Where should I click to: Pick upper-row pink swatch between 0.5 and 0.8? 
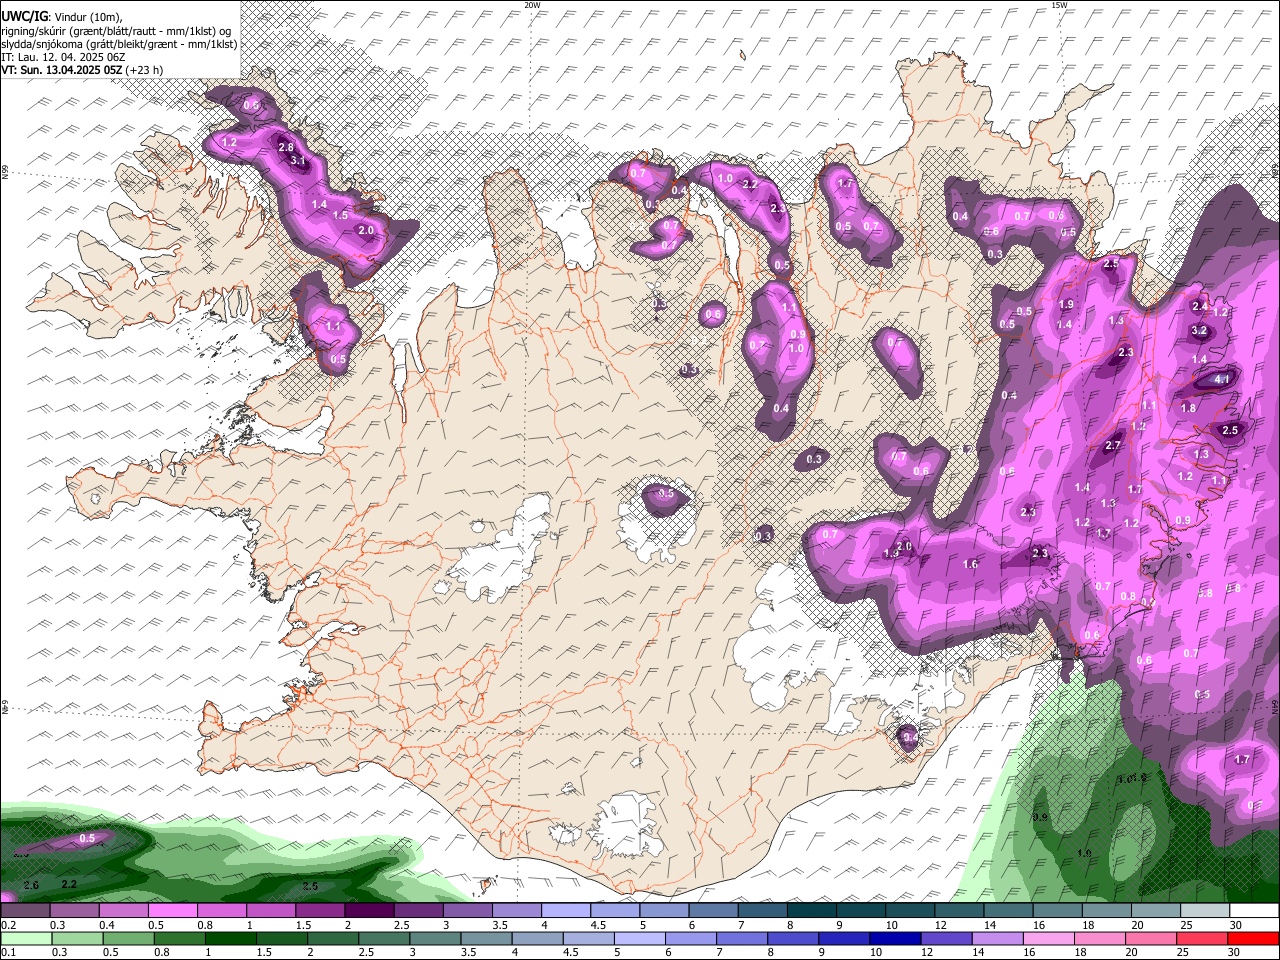click(x=172, y=910)
